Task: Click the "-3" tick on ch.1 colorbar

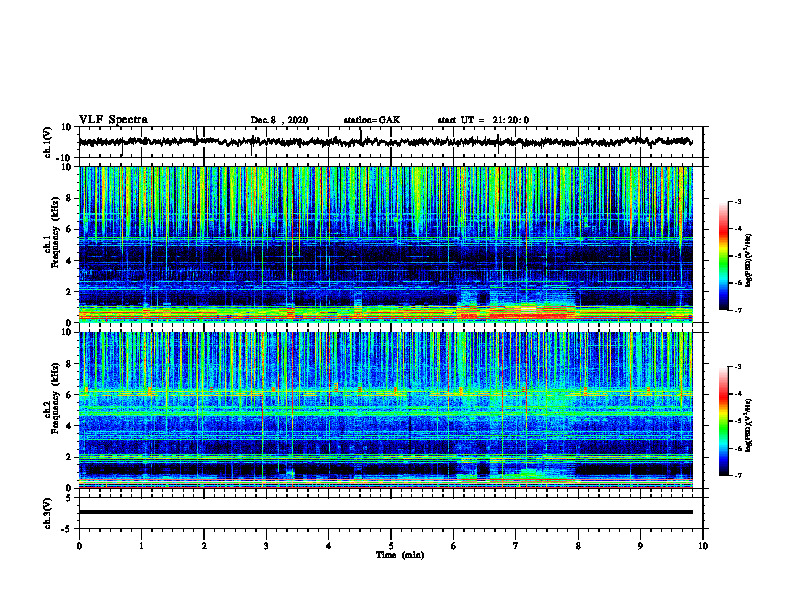Action: (737, 201)
